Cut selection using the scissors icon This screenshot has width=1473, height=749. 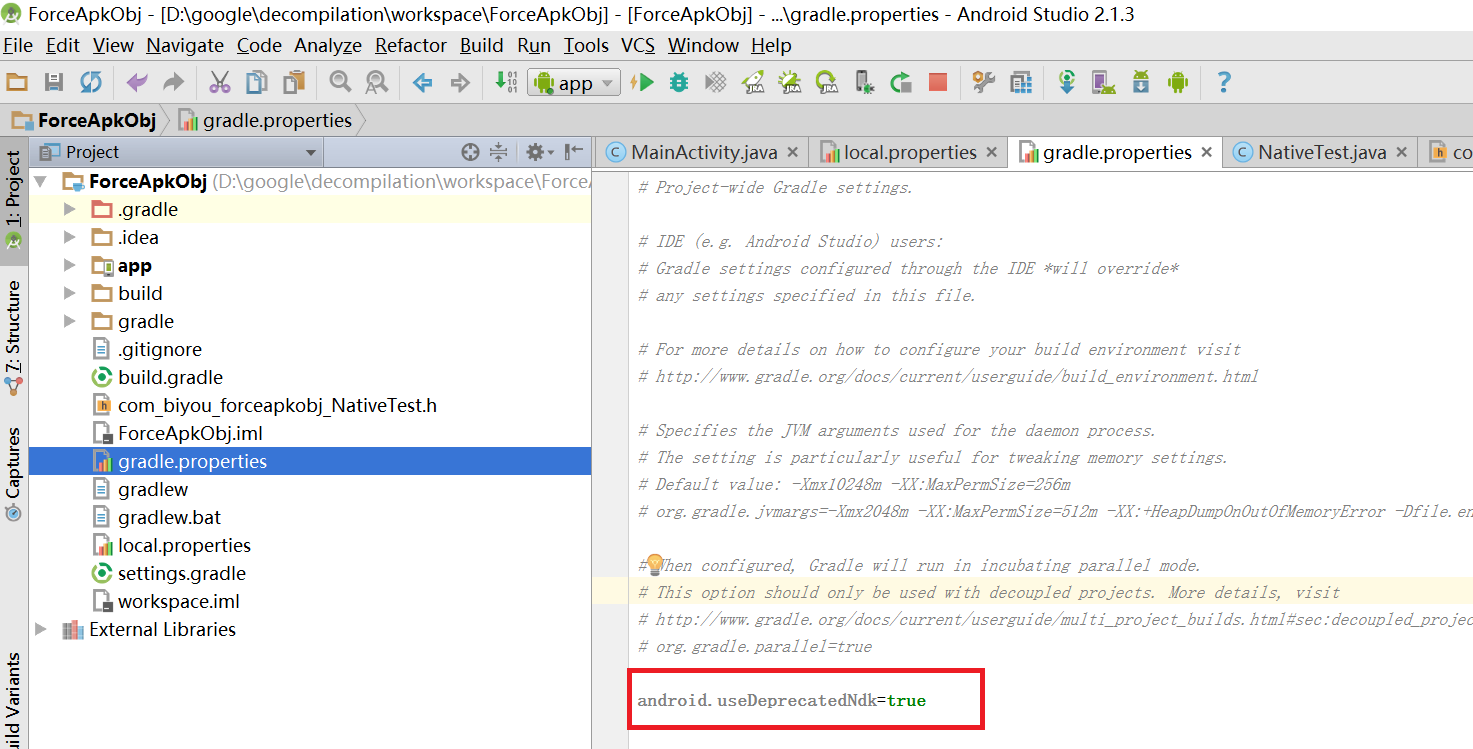click(x=220, y=82)
